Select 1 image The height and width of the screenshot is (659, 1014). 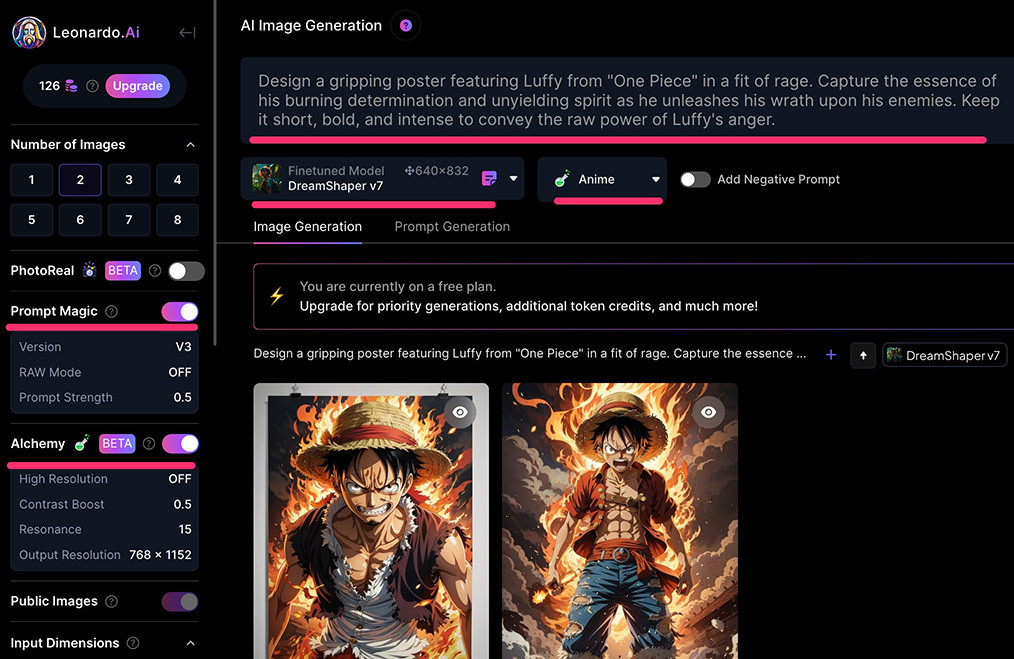[32, 180]
